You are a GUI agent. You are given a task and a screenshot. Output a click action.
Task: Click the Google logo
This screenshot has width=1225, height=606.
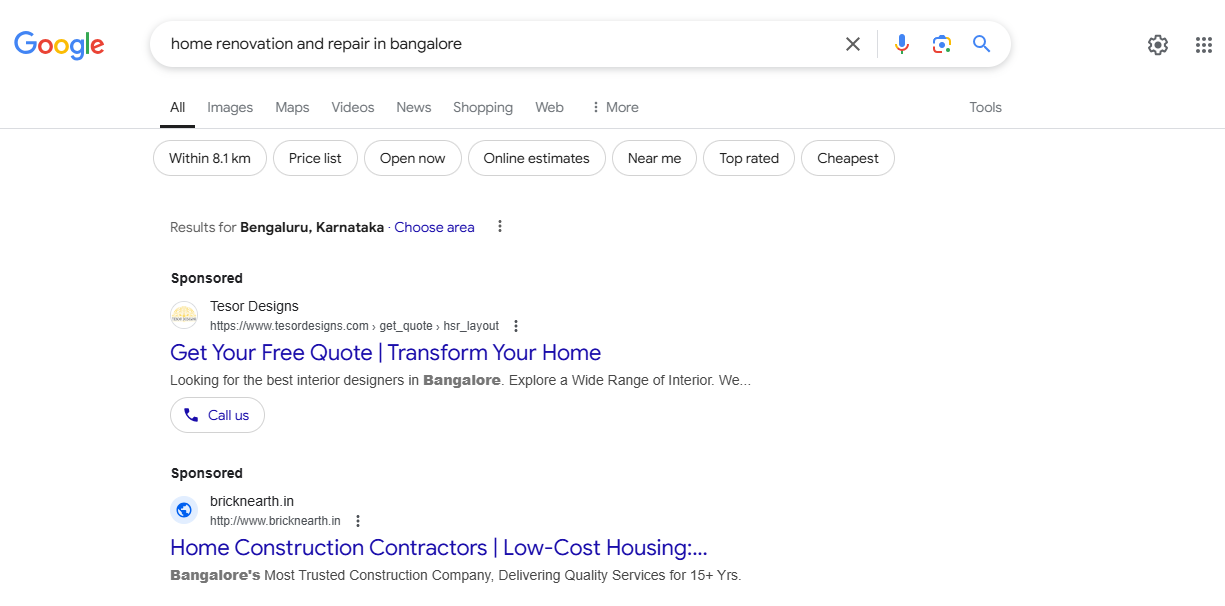59,44
